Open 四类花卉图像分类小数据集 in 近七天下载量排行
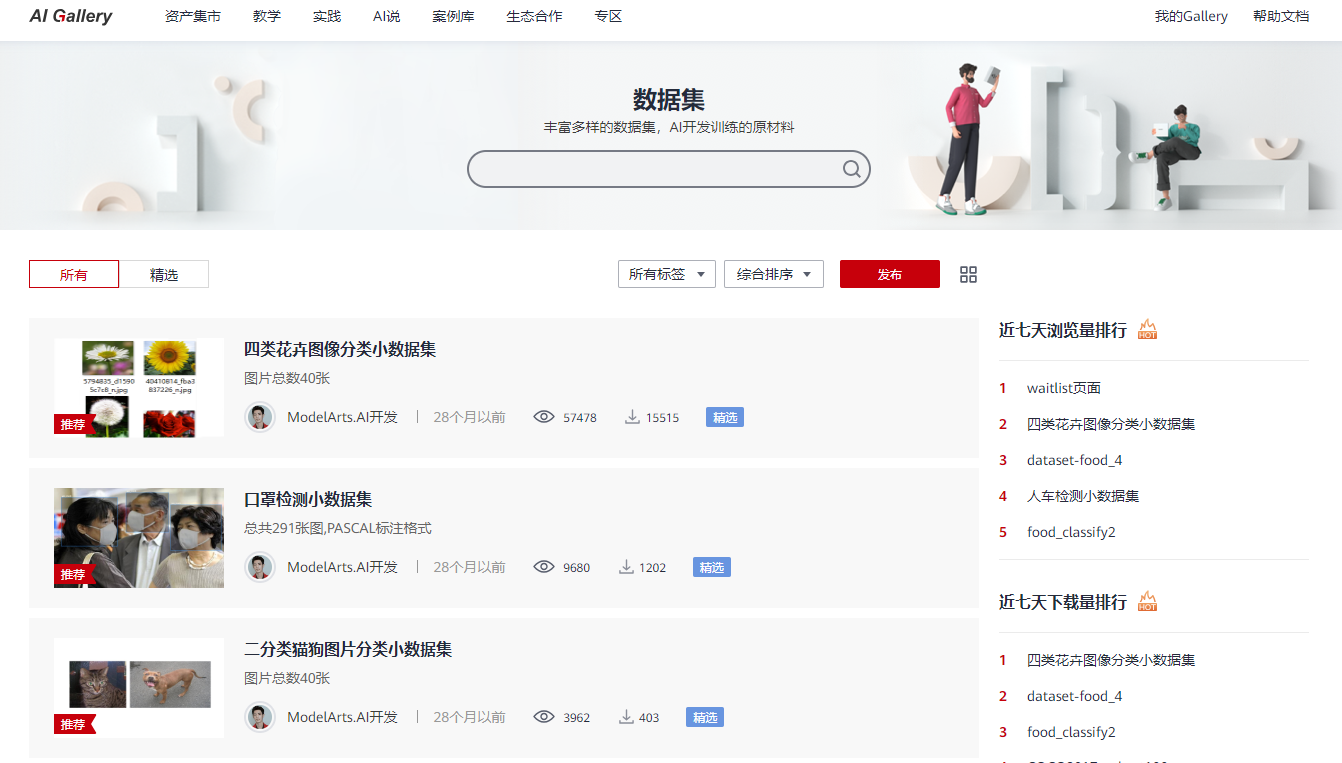This screenshot has width=1342, height=763. tap(1111, 660)
